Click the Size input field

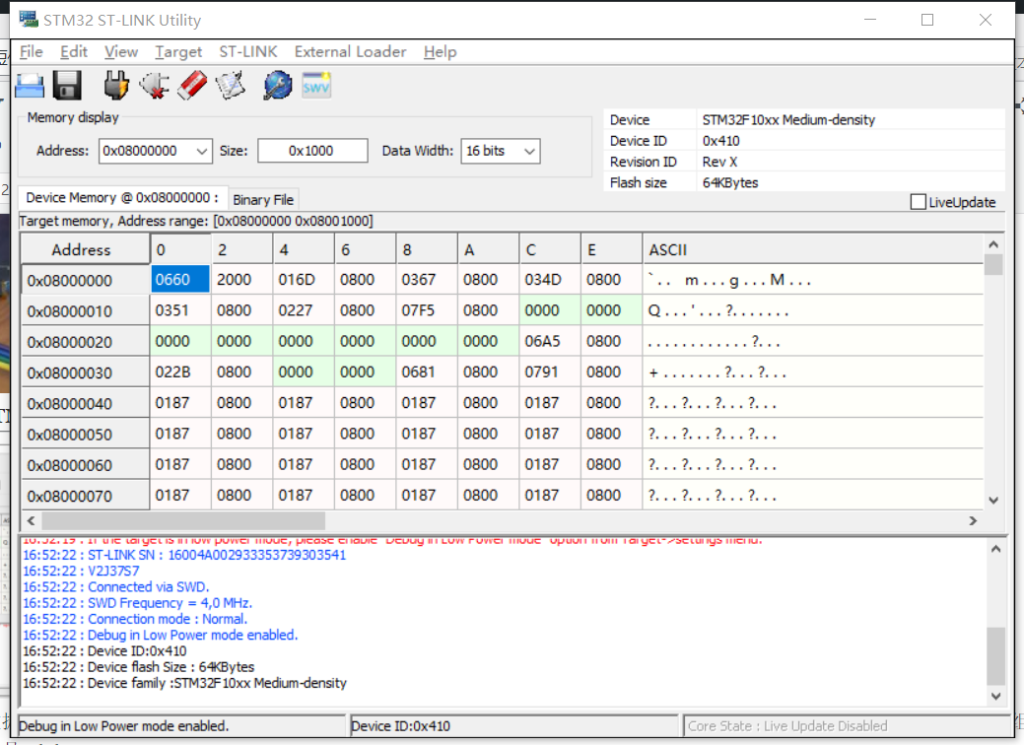click(312, 151)
